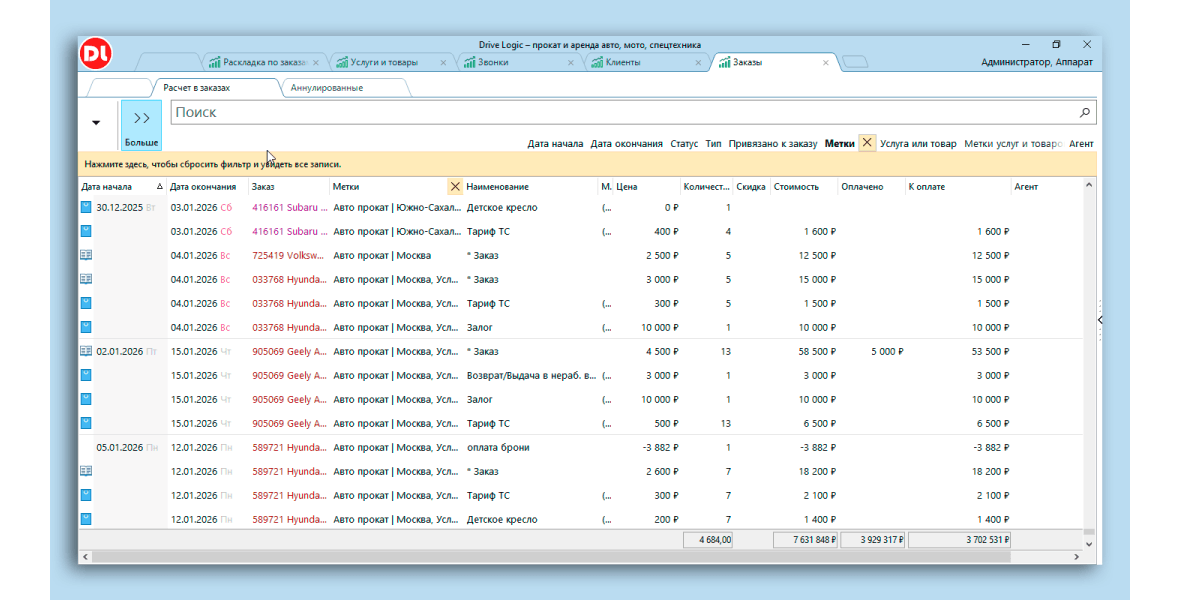The image size is (1180, 600).
Task: Click the service icon in the Возврат/Выдача row
Action: point(86,375)
